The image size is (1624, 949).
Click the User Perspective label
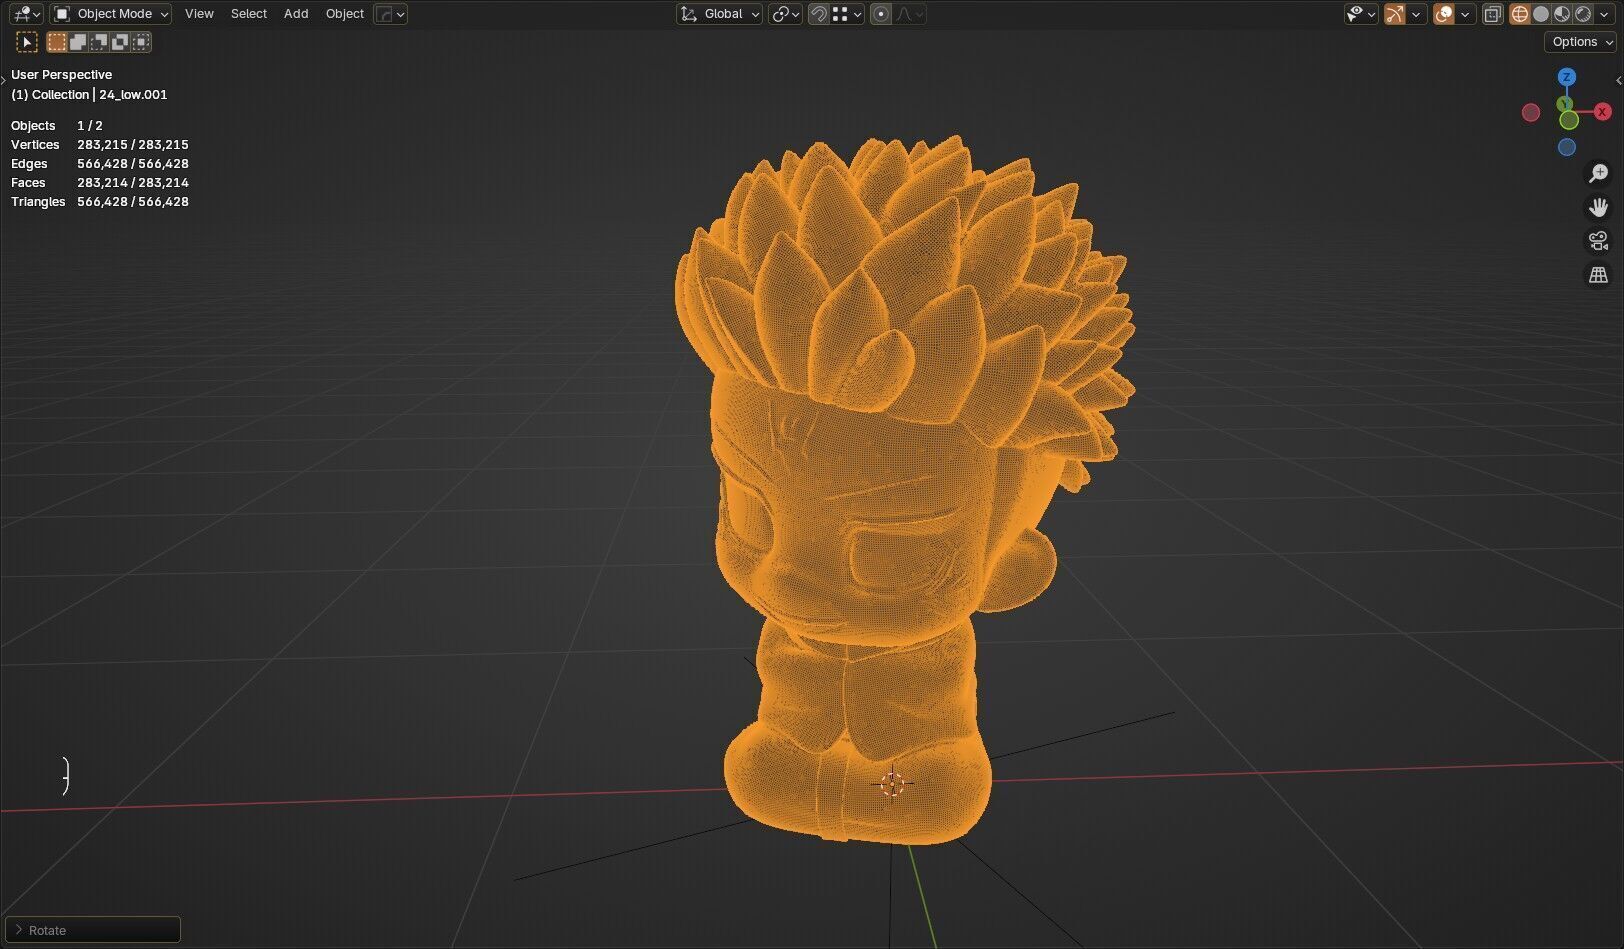[x=62, y=75]
